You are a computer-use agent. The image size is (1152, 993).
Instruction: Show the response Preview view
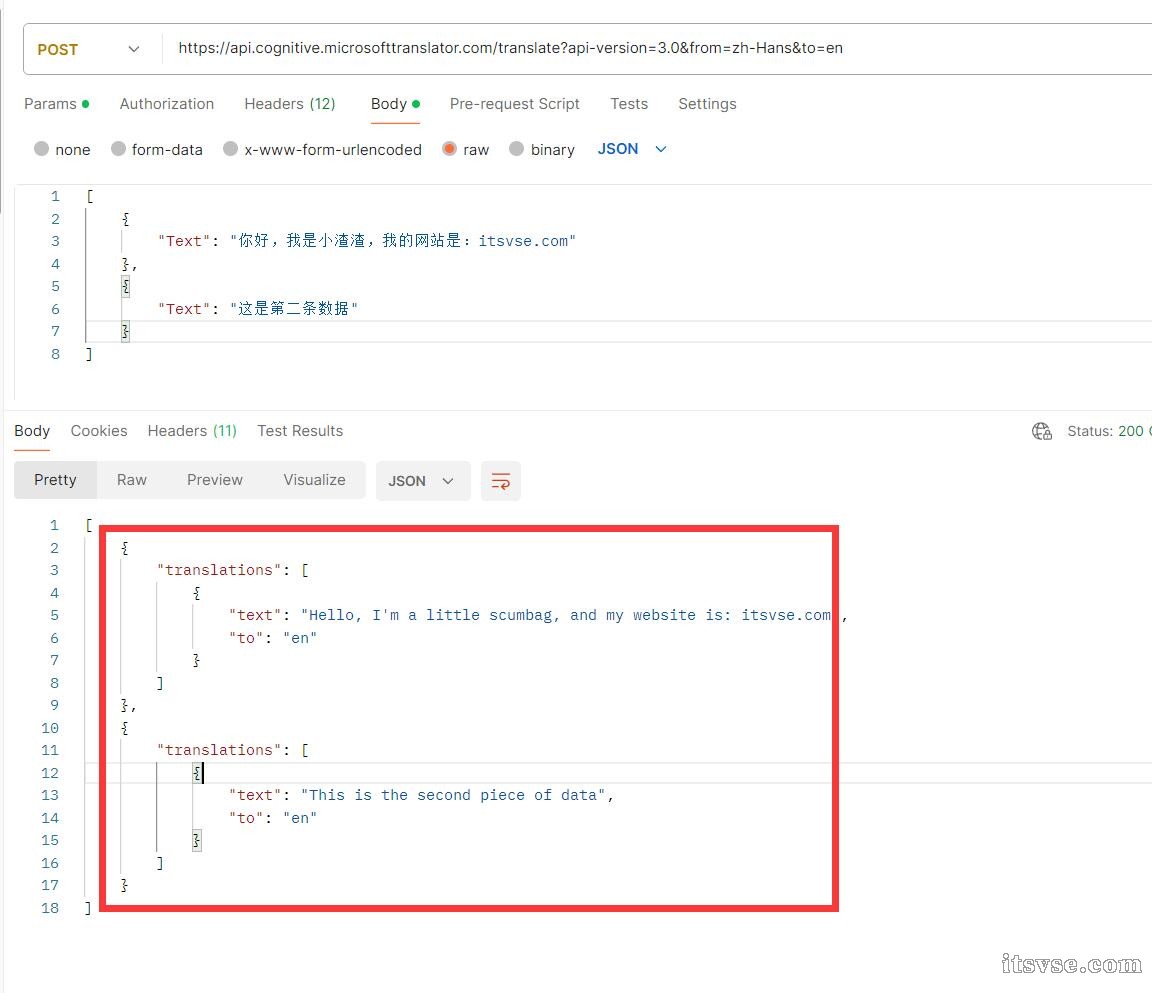pos(214,480)
